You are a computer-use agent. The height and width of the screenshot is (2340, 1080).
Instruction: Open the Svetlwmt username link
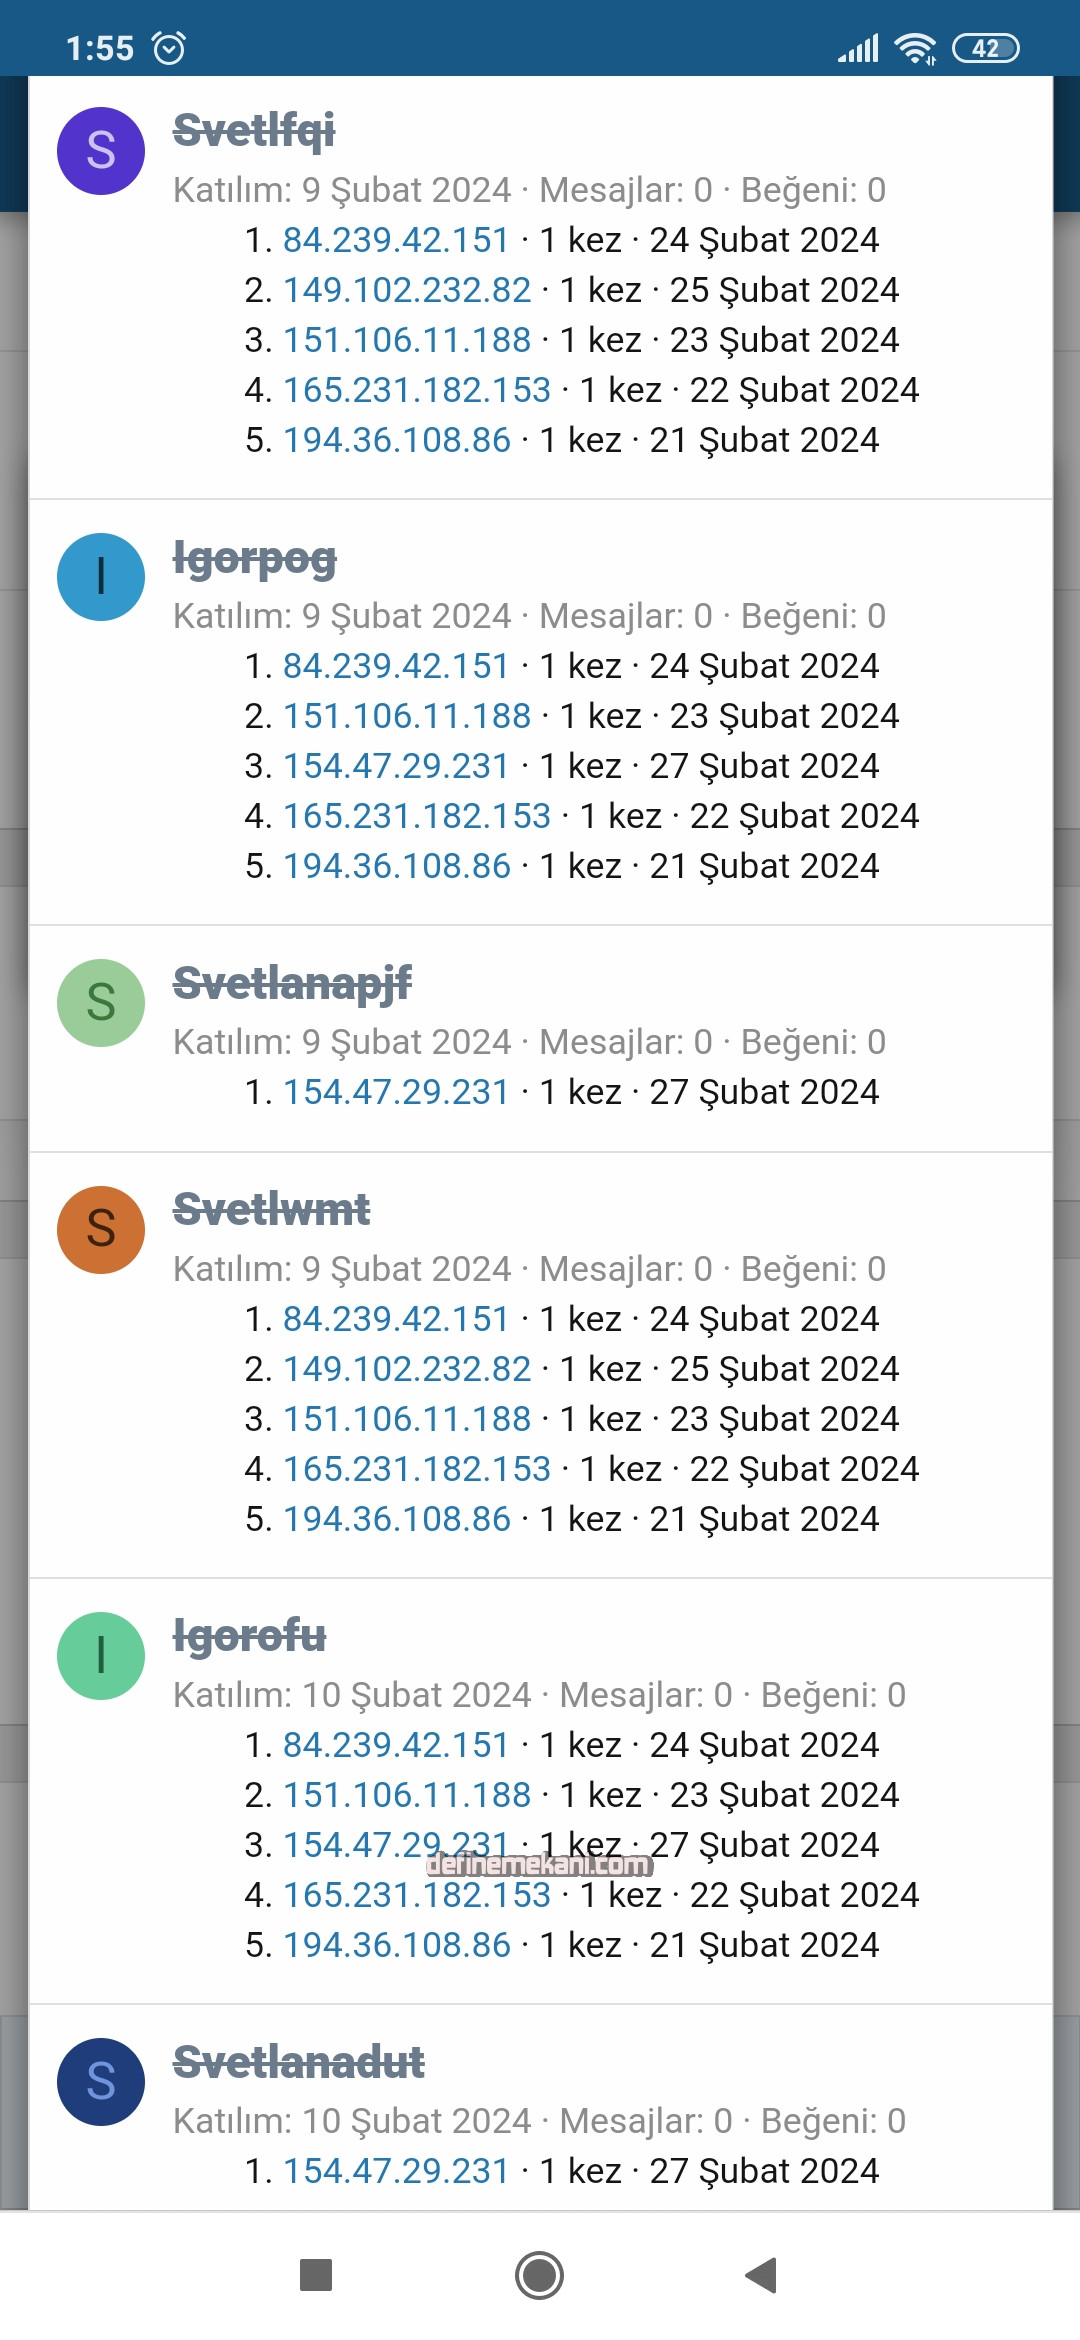[271, 1210]
